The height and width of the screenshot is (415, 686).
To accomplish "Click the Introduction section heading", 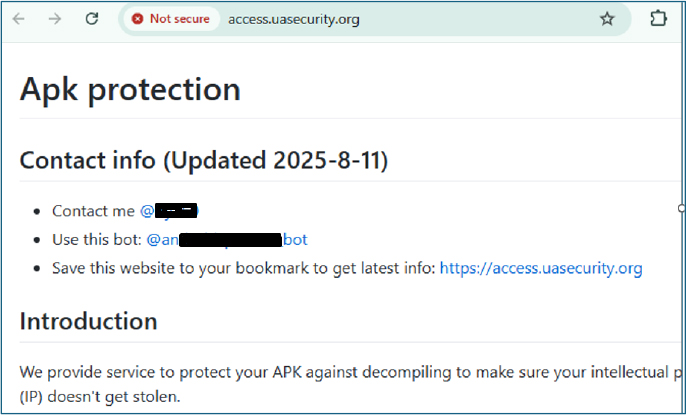I will coord(88,321).
